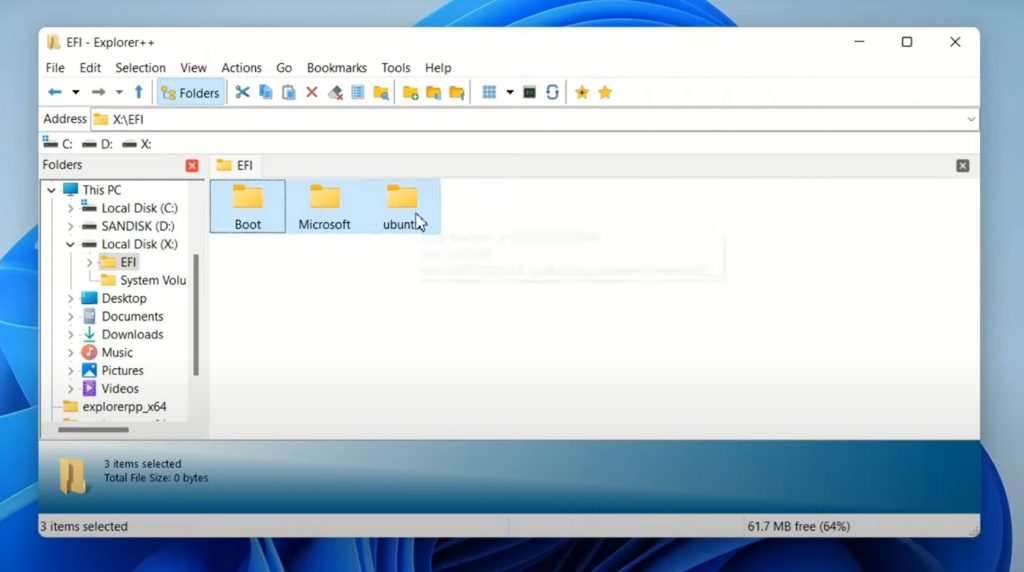Screen dimensions: 1024x572
Task: Select the EFI tab
Action: tap(235, 165)
